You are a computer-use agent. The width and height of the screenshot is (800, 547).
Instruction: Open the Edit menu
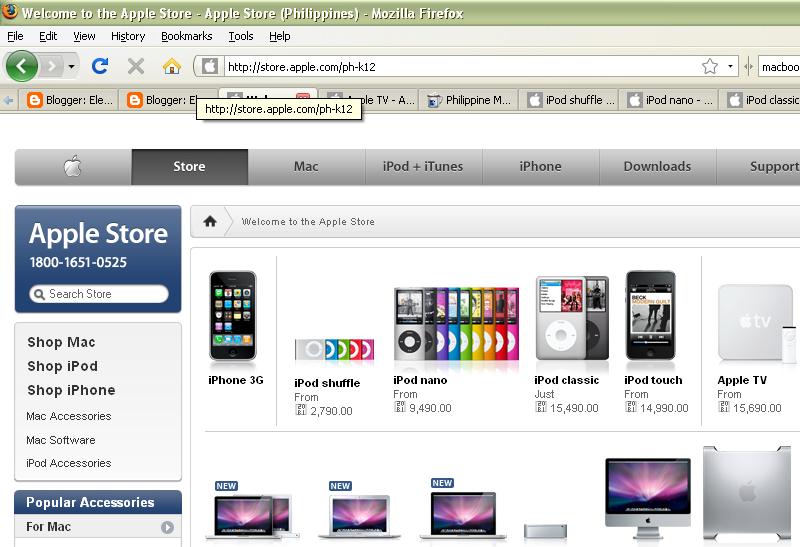[x=48, y=36]
